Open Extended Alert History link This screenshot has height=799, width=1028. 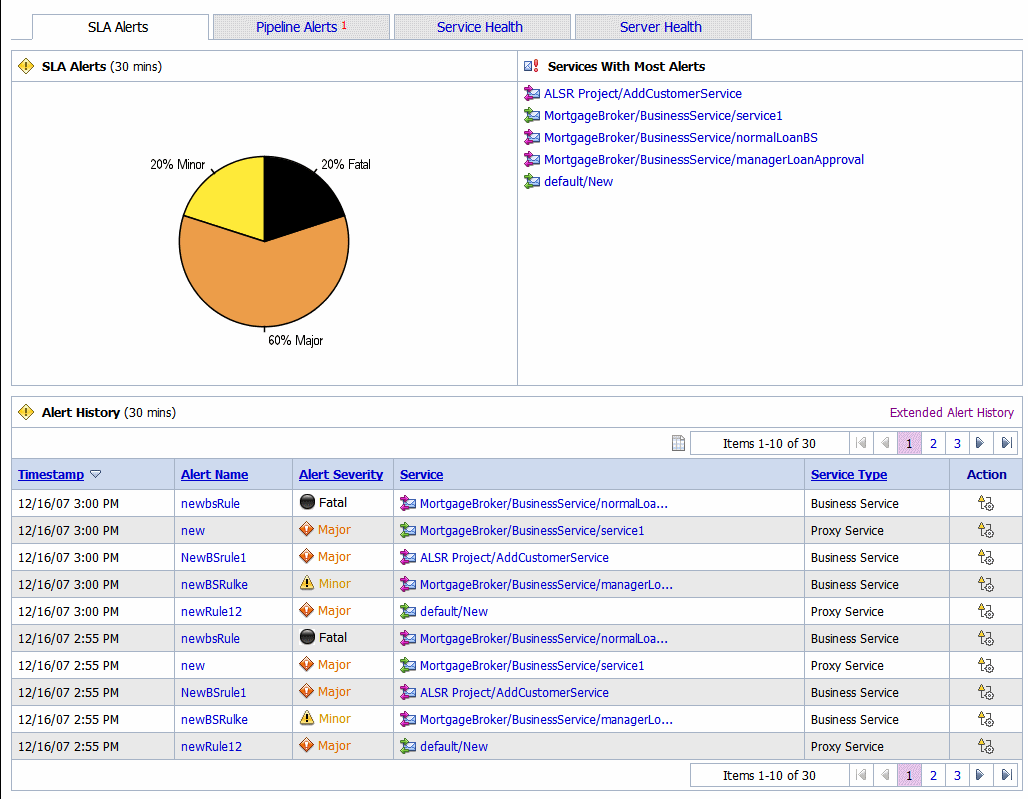(951, 413)
